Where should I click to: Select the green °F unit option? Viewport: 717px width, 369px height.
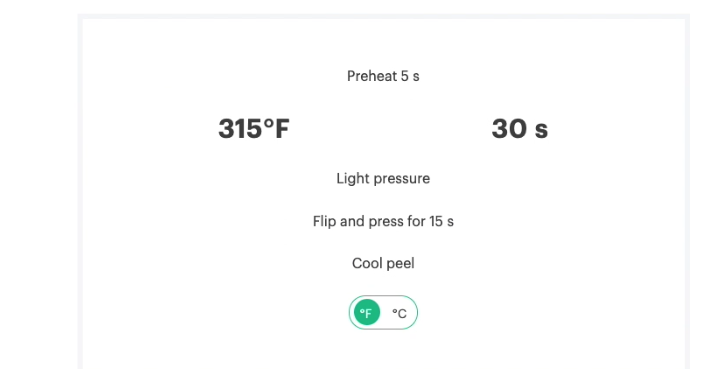tap(367, 313)
